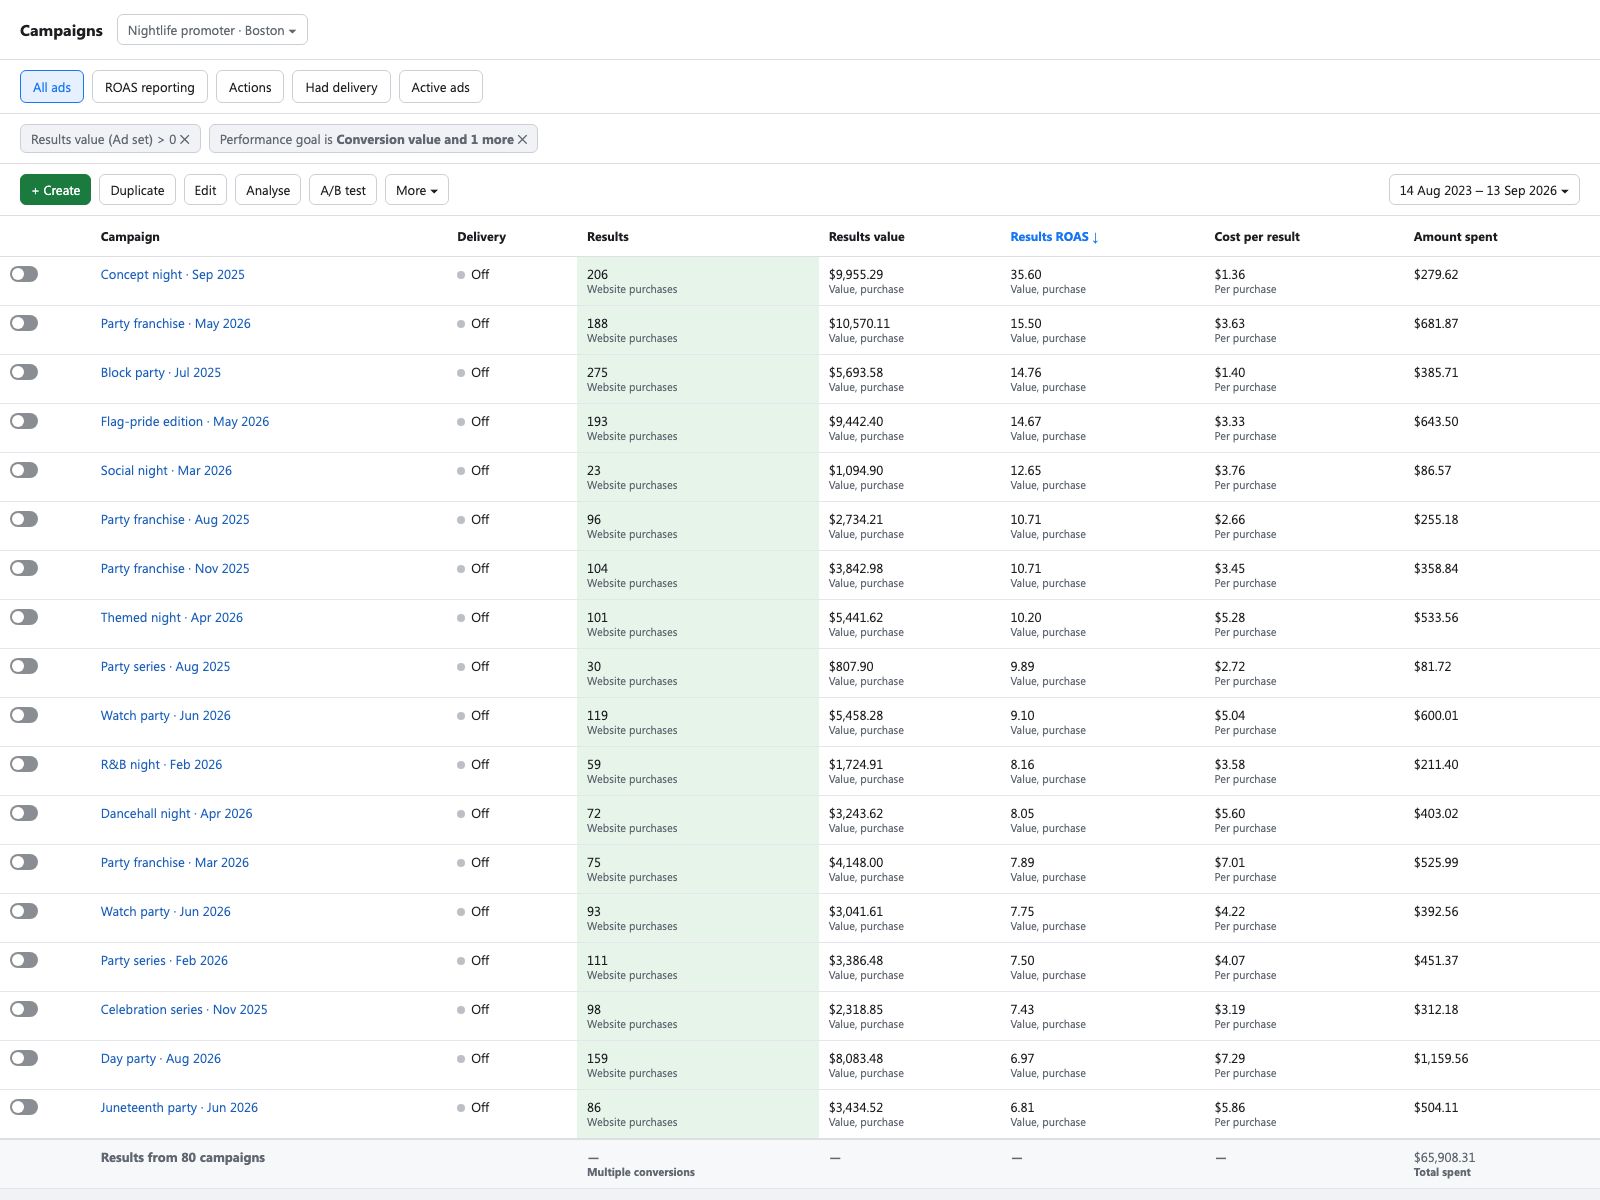
Task: Switch to the Active ads tab
Action: 440,87
